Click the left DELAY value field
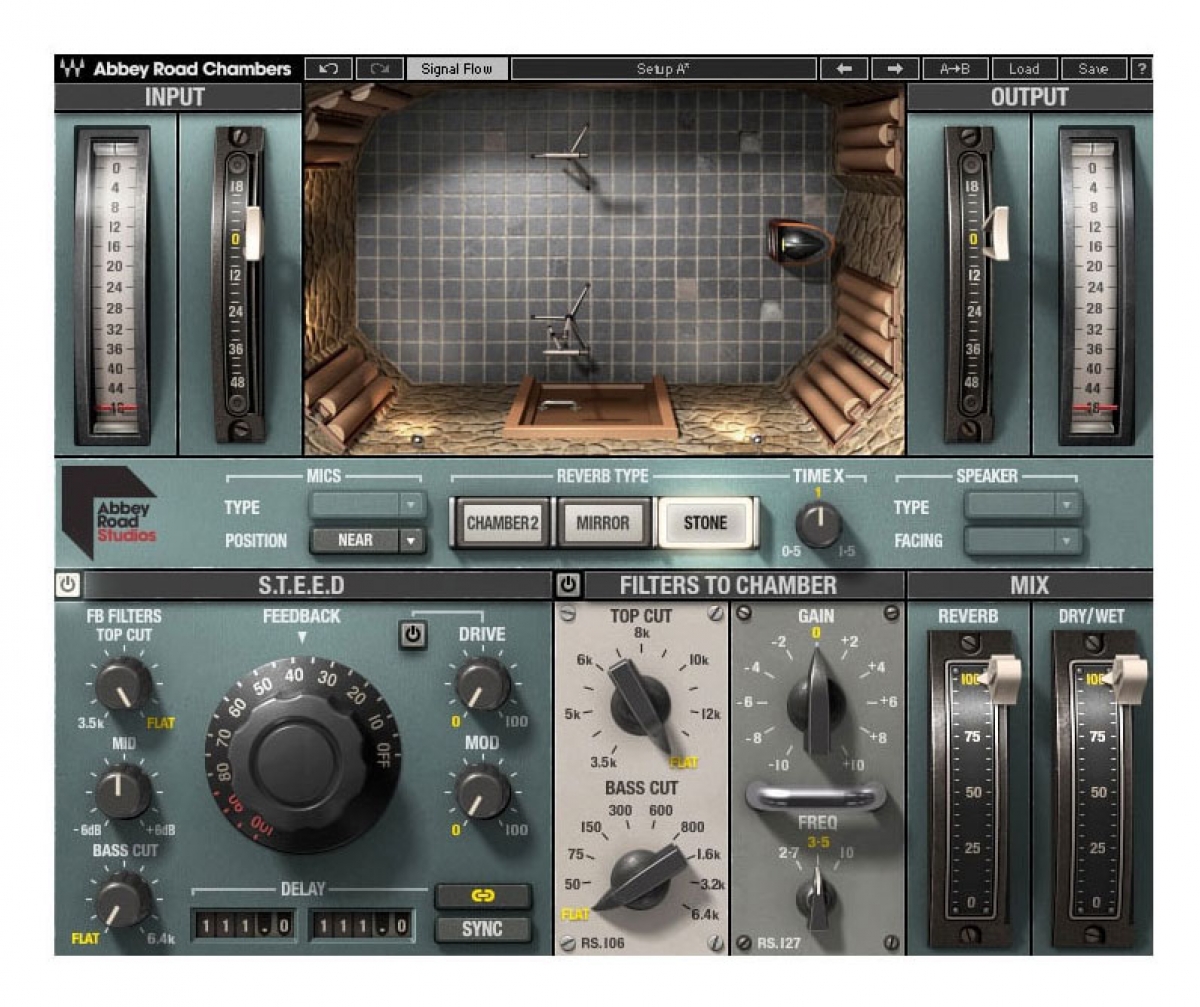The height and width of the screenshot is (1007, 1200). click(x=242, y=926)
